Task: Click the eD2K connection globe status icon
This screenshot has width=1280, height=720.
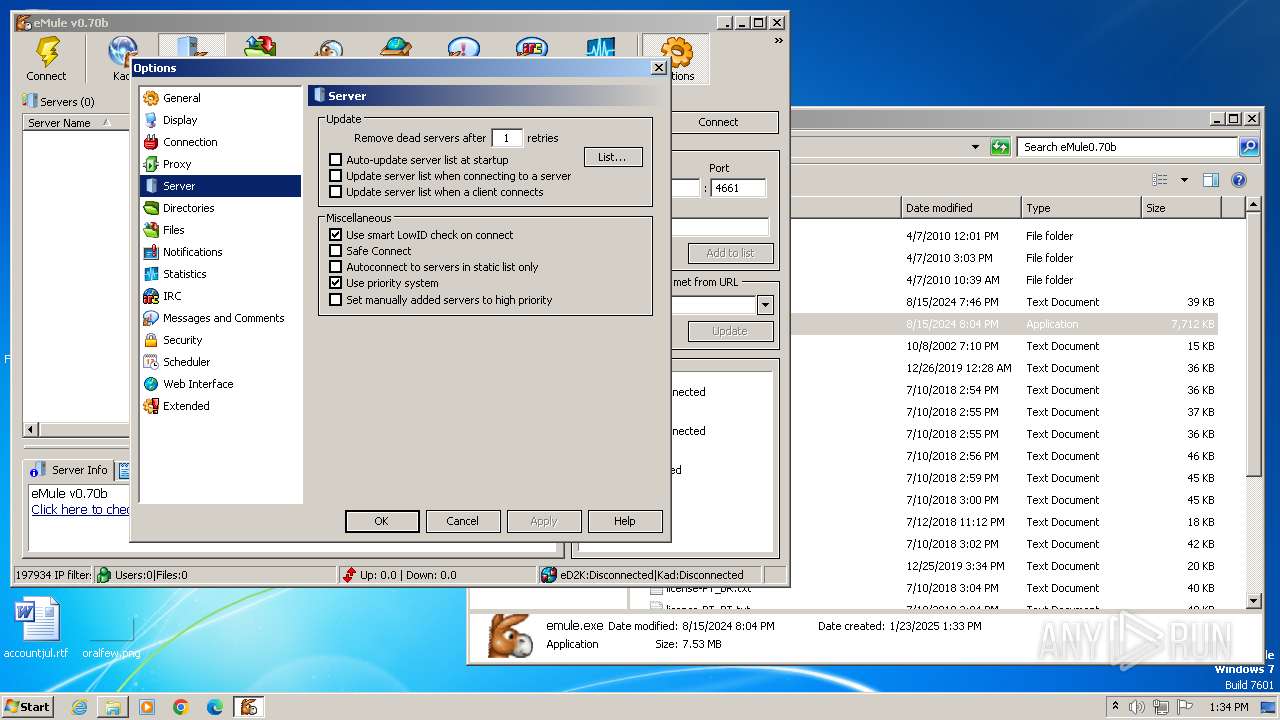Action: pyautogui.click(x=549, y=575)
